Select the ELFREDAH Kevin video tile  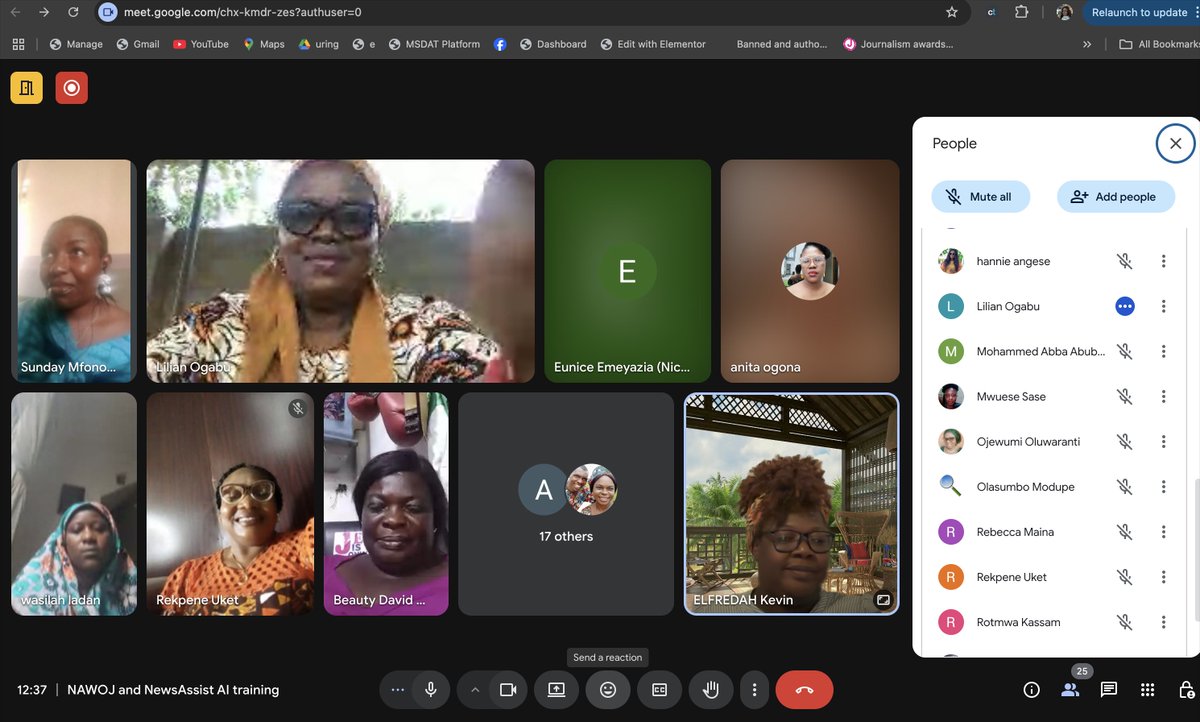pyautogui.click(x=791, y=503)
